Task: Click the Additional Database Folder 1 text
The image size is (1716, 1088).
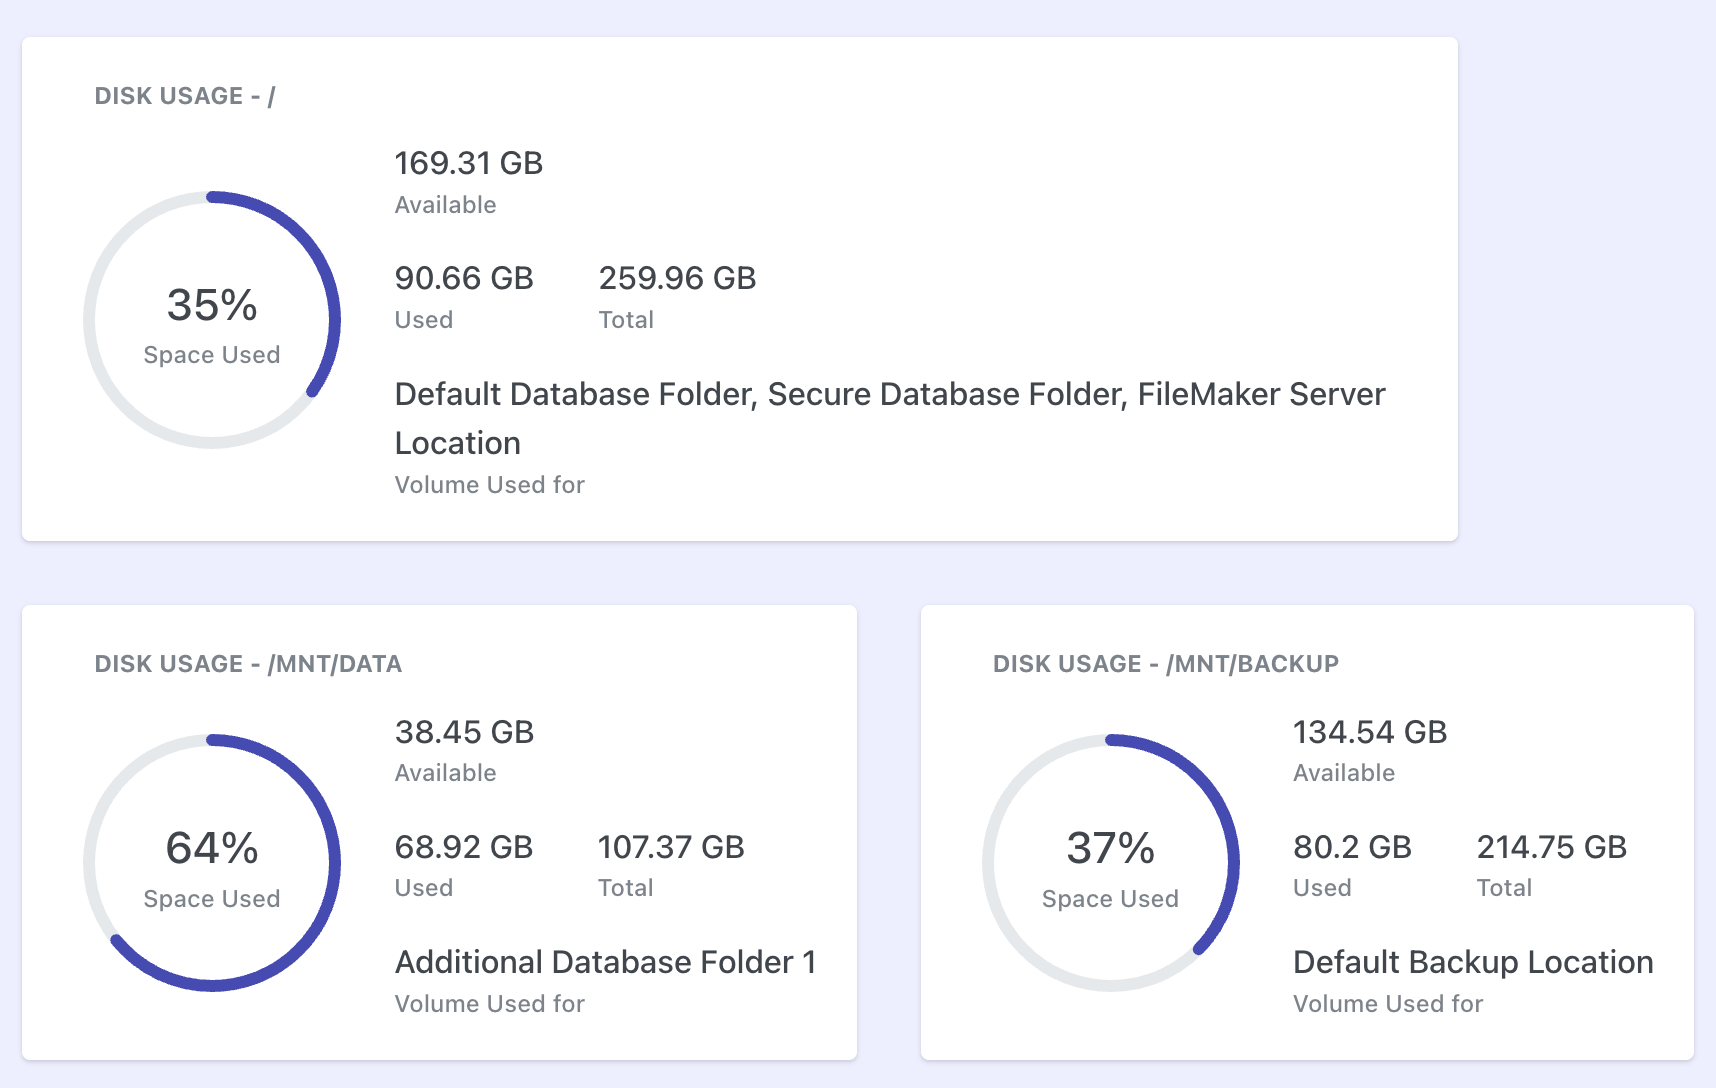Action: tap(605, 962)
